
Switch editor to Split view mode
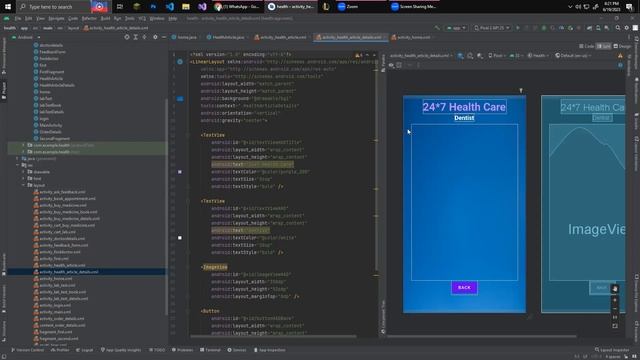tap(604, 46)
